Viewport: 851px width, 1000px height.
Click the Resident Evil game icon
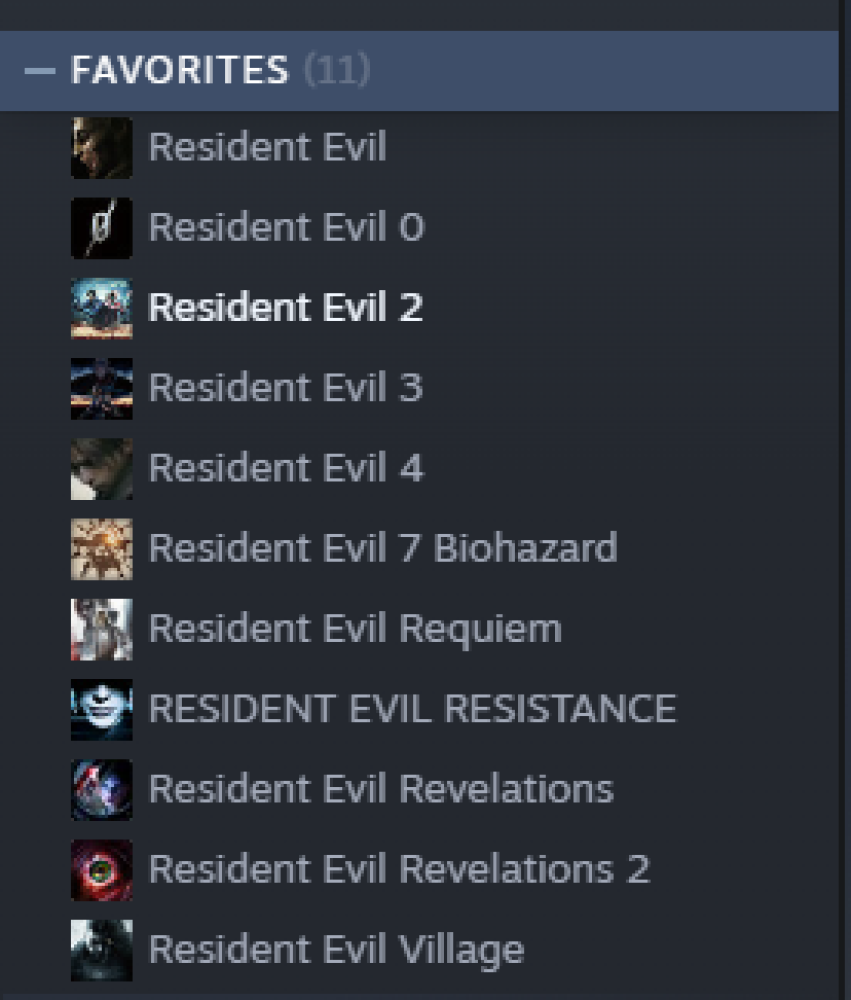pos(102,147)
